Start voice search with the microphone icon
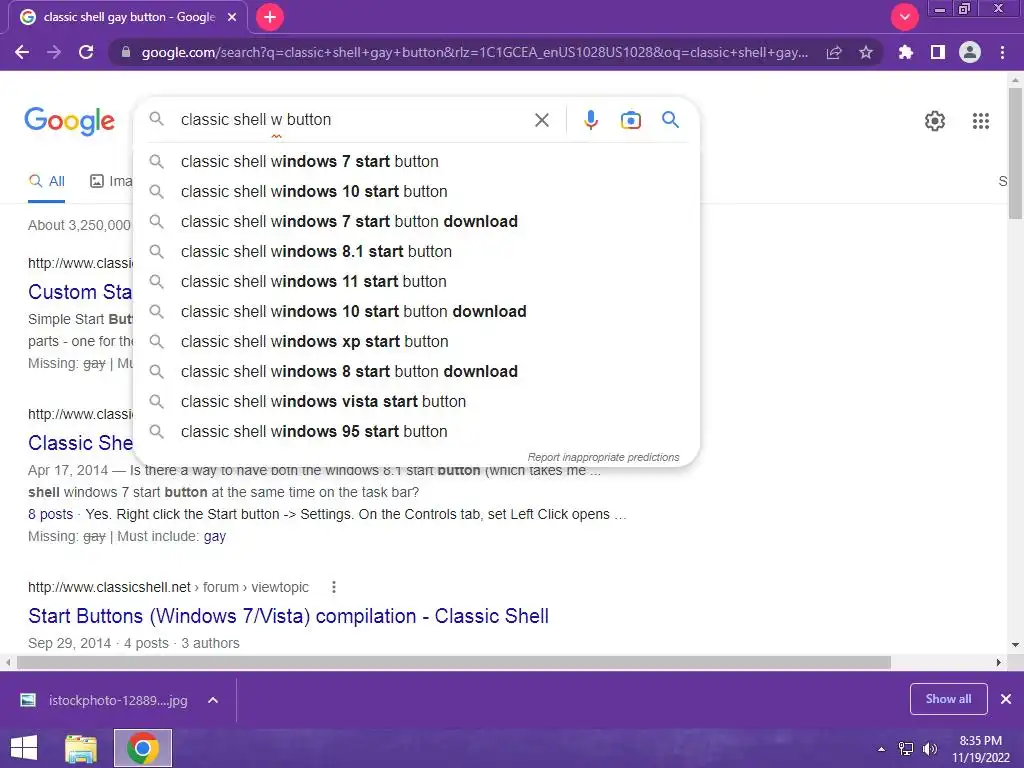1024x768 pixels. (590, 120)
